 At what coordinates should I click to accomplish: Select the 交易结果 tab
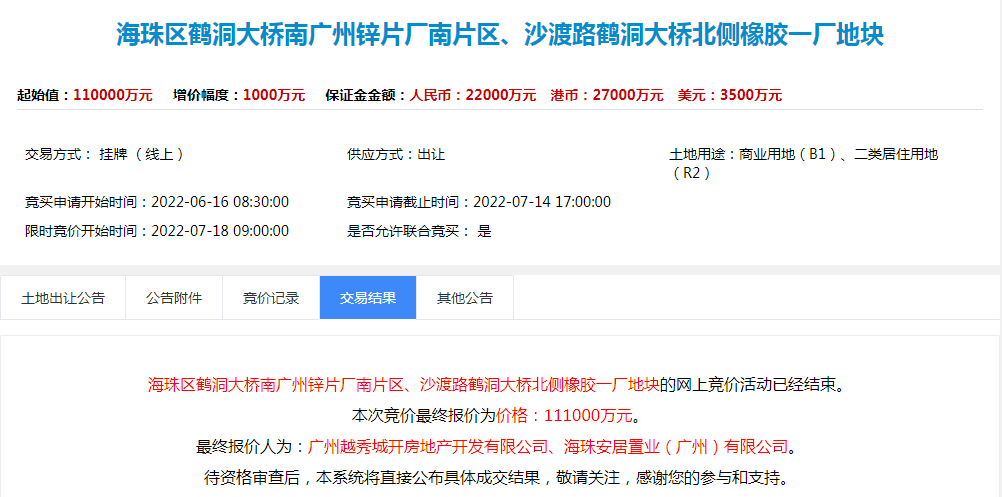(368, 298)
